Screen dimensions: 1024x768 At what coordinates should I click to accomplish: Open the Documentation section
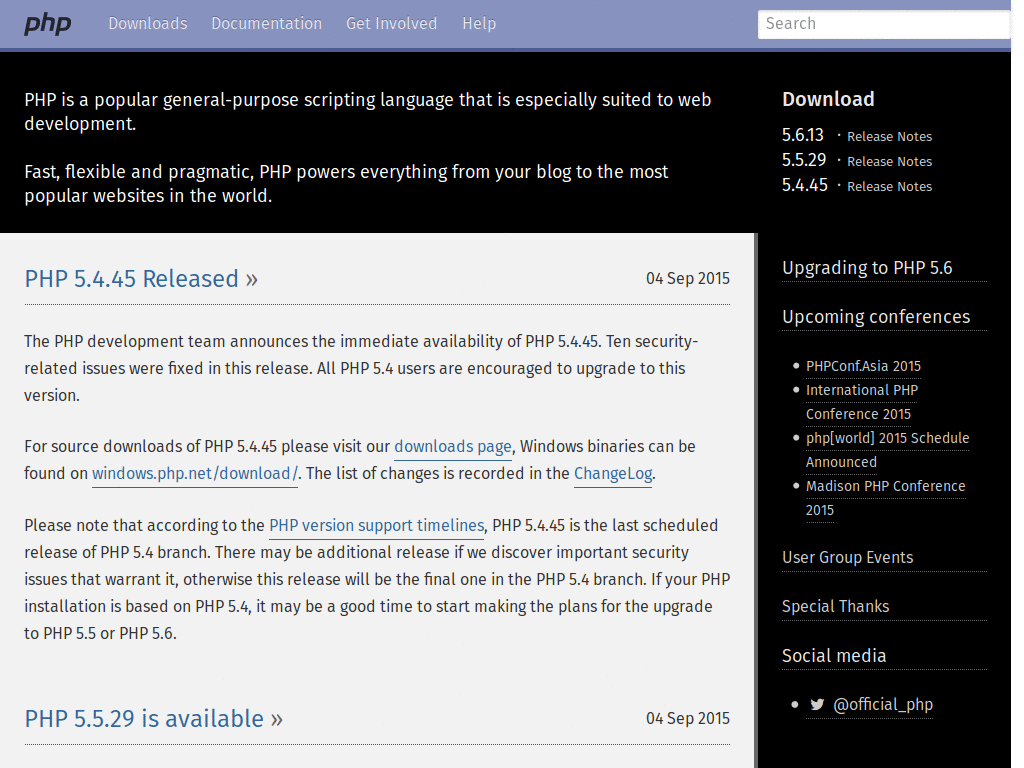(x=266, y=23)
